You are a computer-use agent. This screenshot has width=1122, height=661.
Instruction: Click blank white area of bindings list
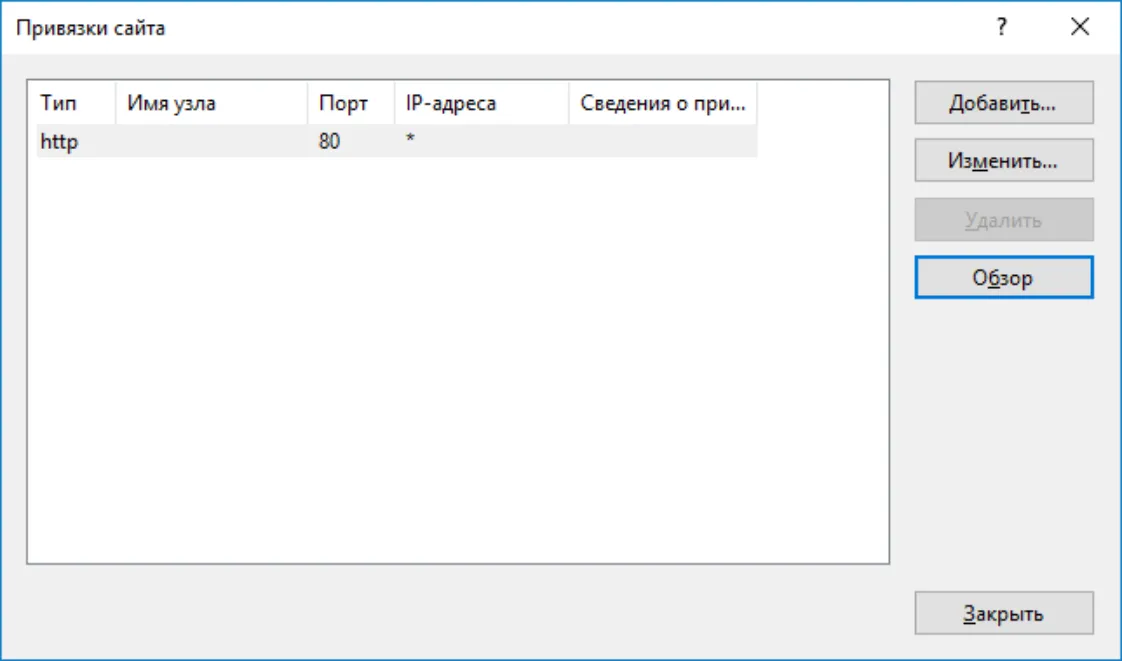[x=458, y=358]
